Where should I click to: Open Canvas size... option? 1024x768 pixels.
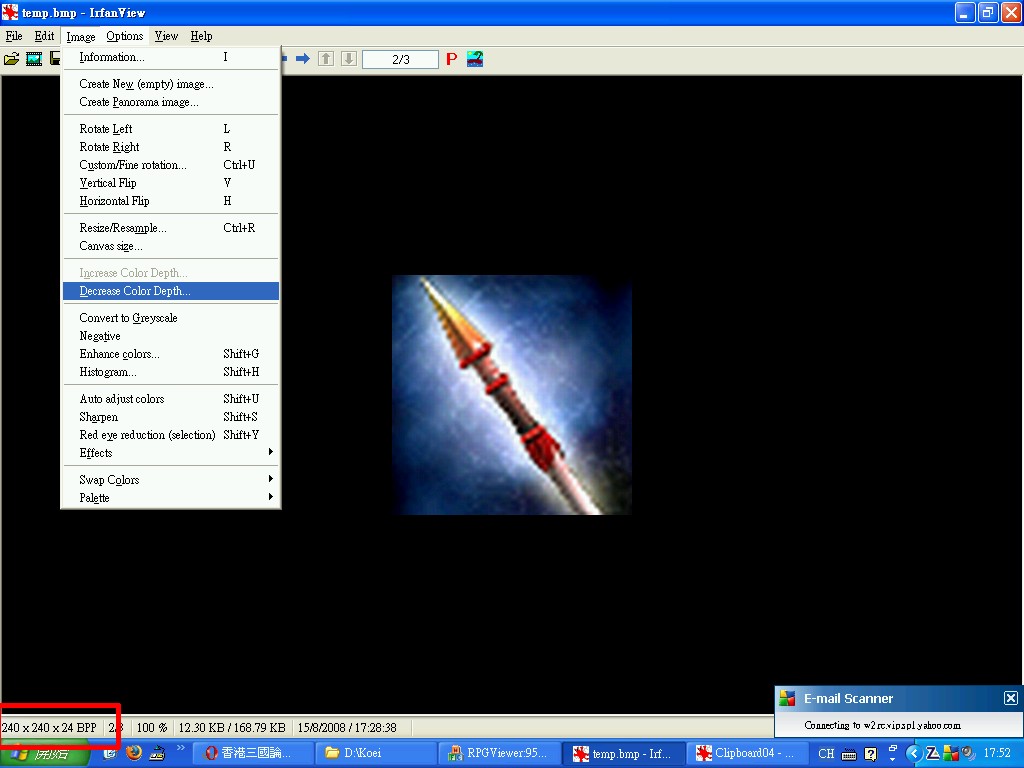click(x=171, y=246)
